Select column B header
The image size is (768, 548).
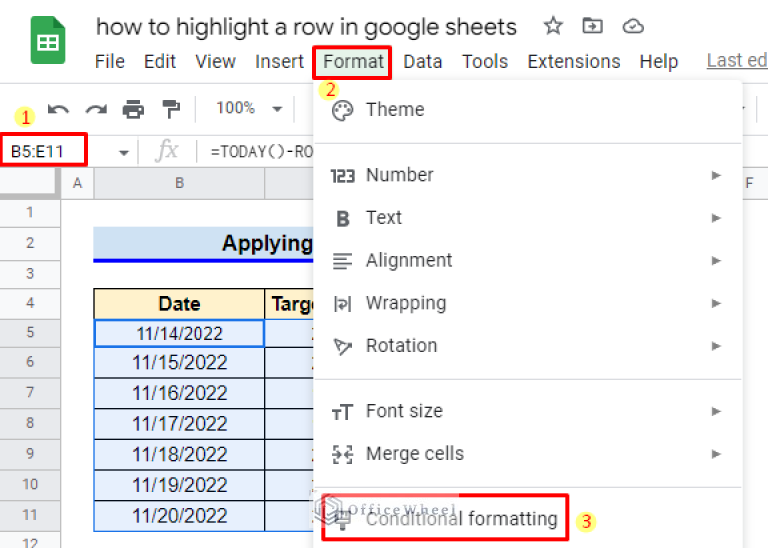(x=179, y=183)
